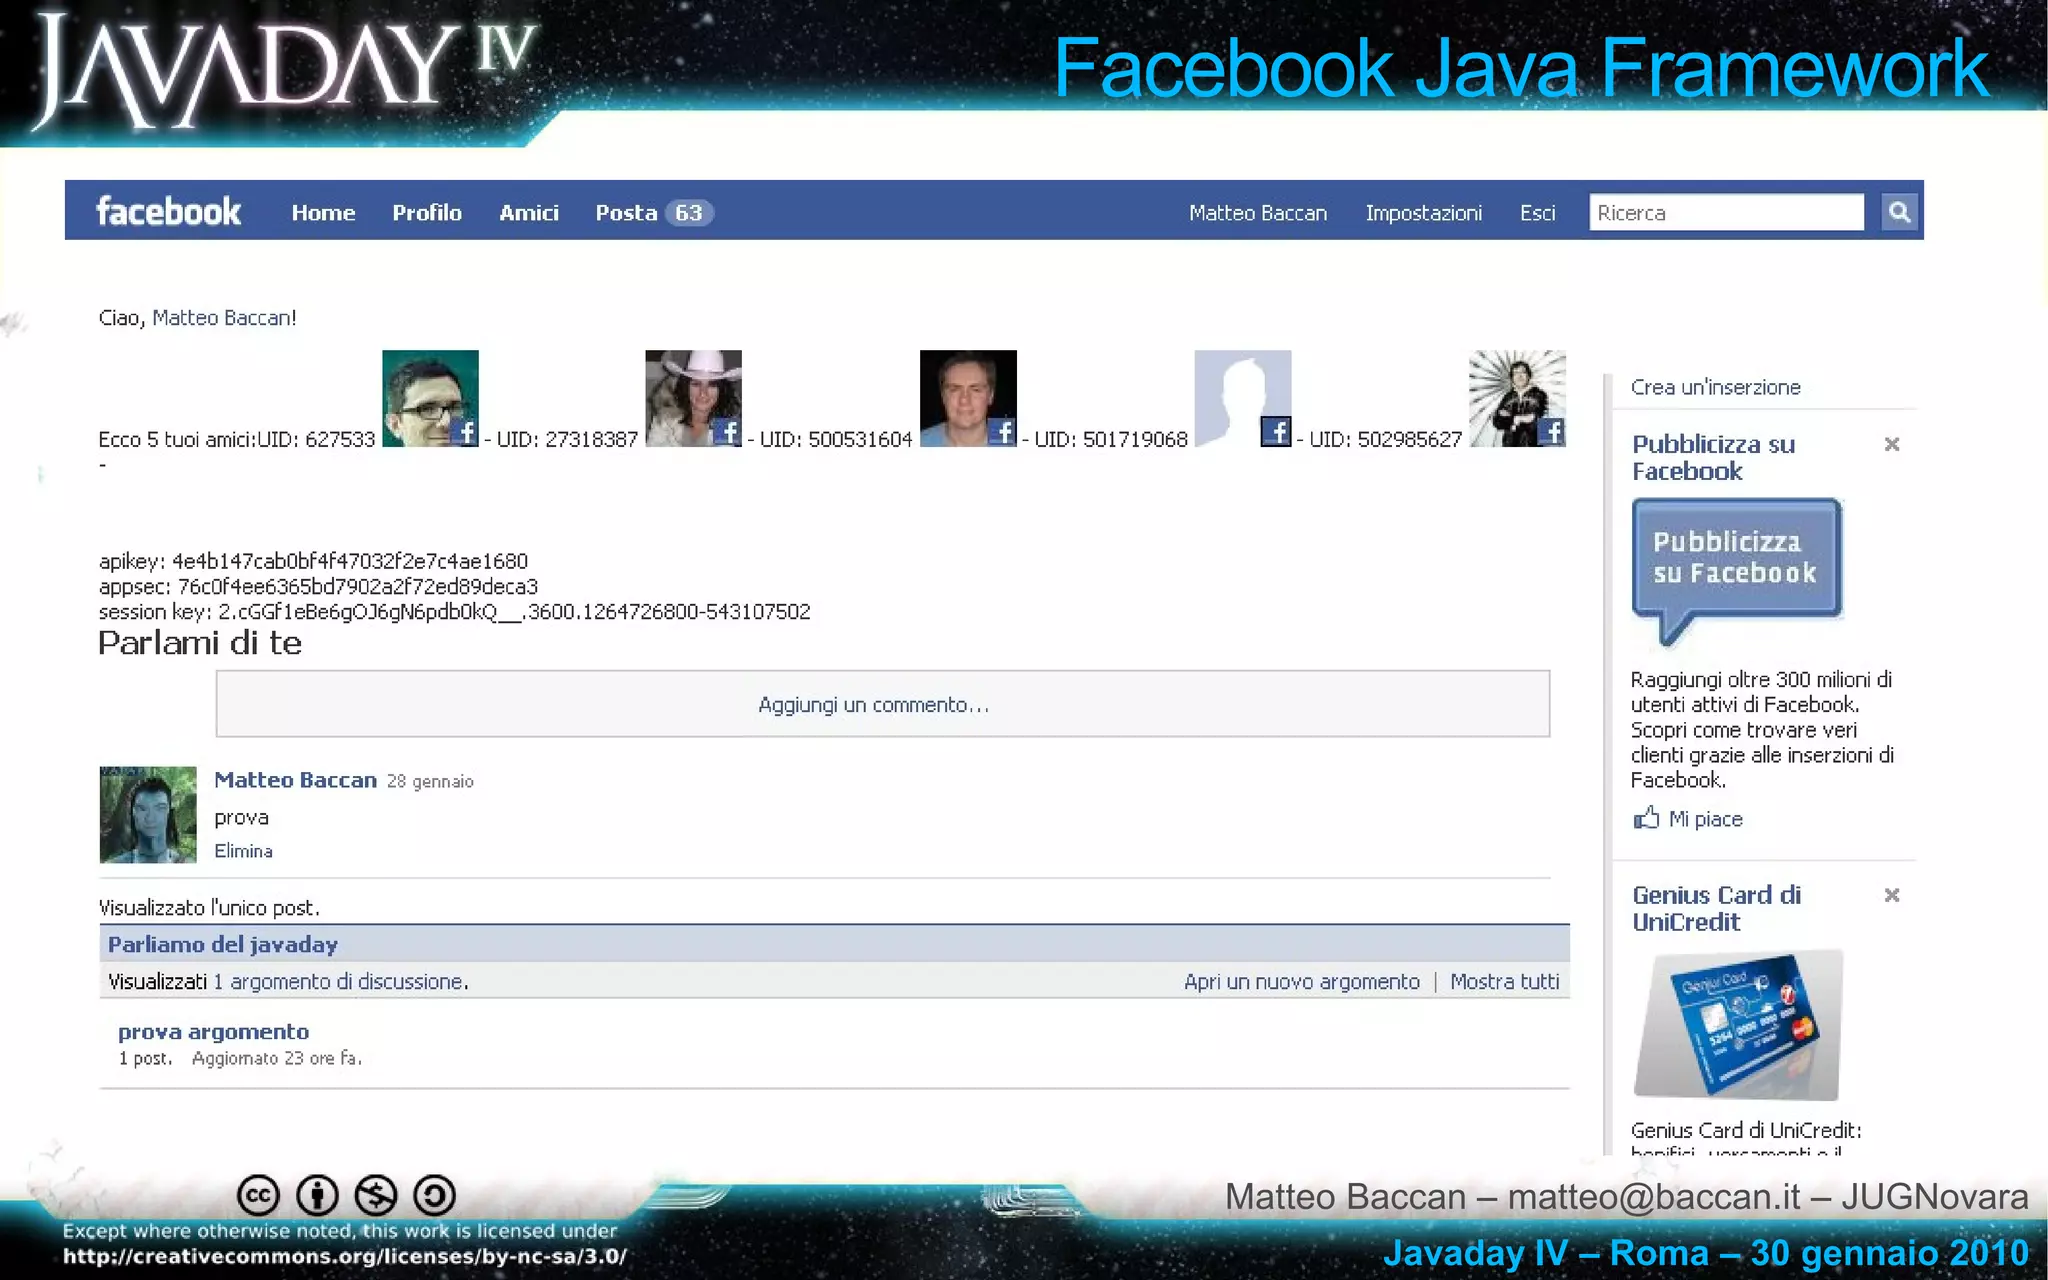Close the Genius Card di UniCredit ad
Screen dimensions: 2048x1280
[x=1891, y=895]
